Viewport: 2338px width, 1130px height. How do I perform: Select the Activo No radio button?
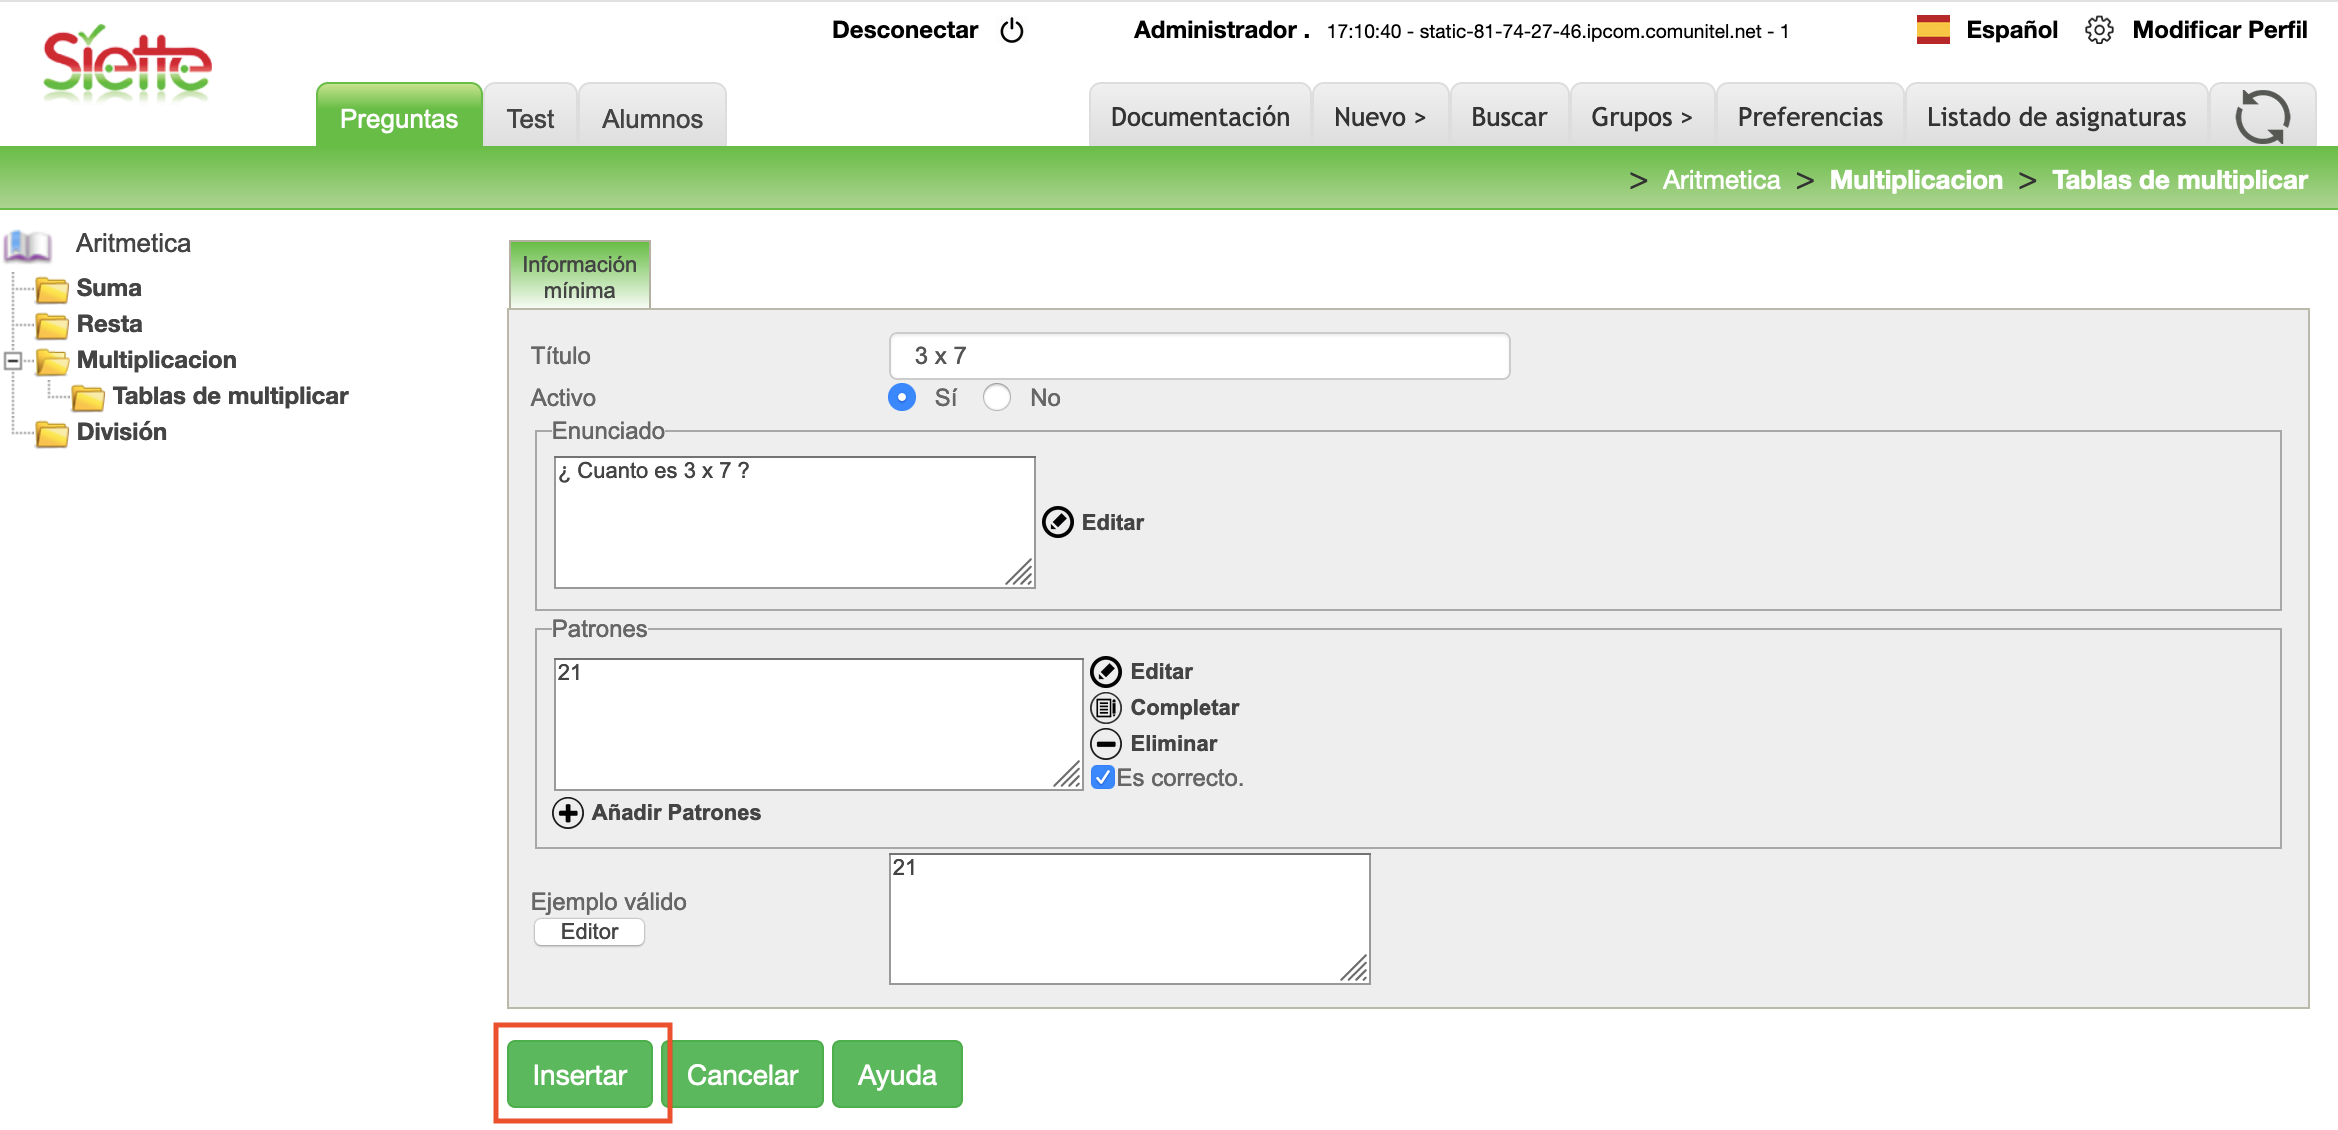tap(996, 397)
